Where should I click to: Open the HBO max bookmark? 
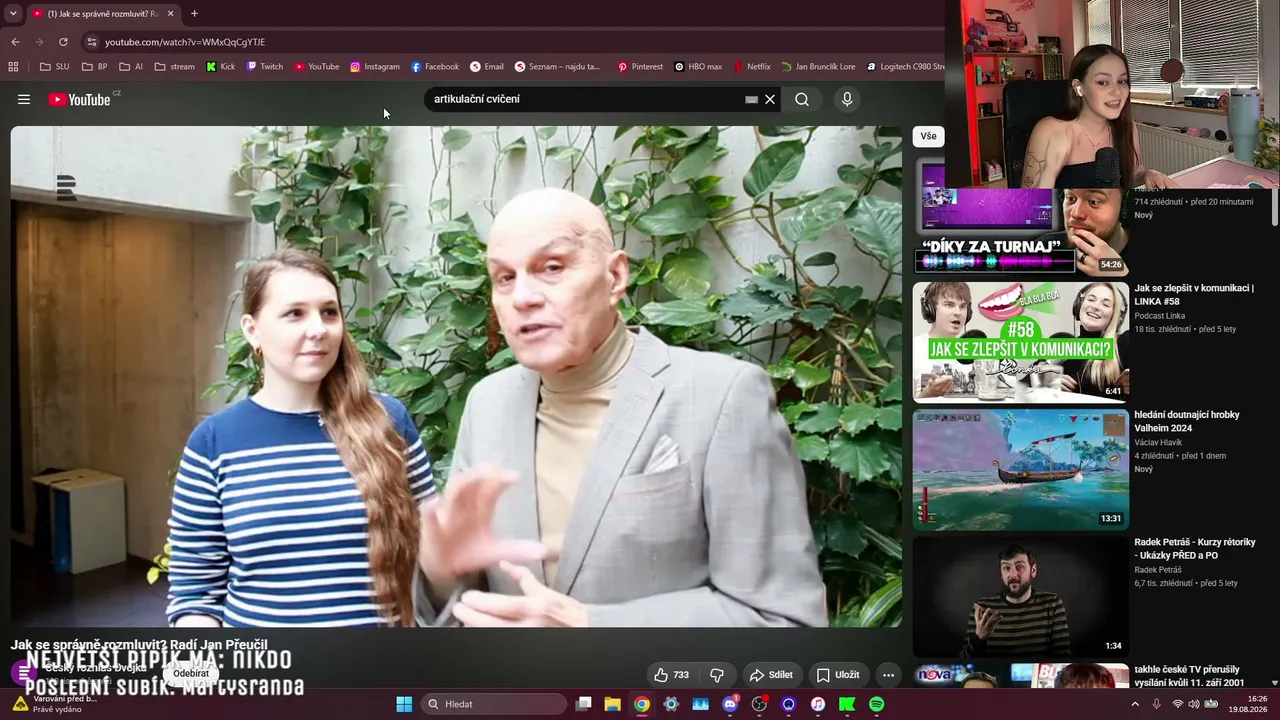click(698, 67)
